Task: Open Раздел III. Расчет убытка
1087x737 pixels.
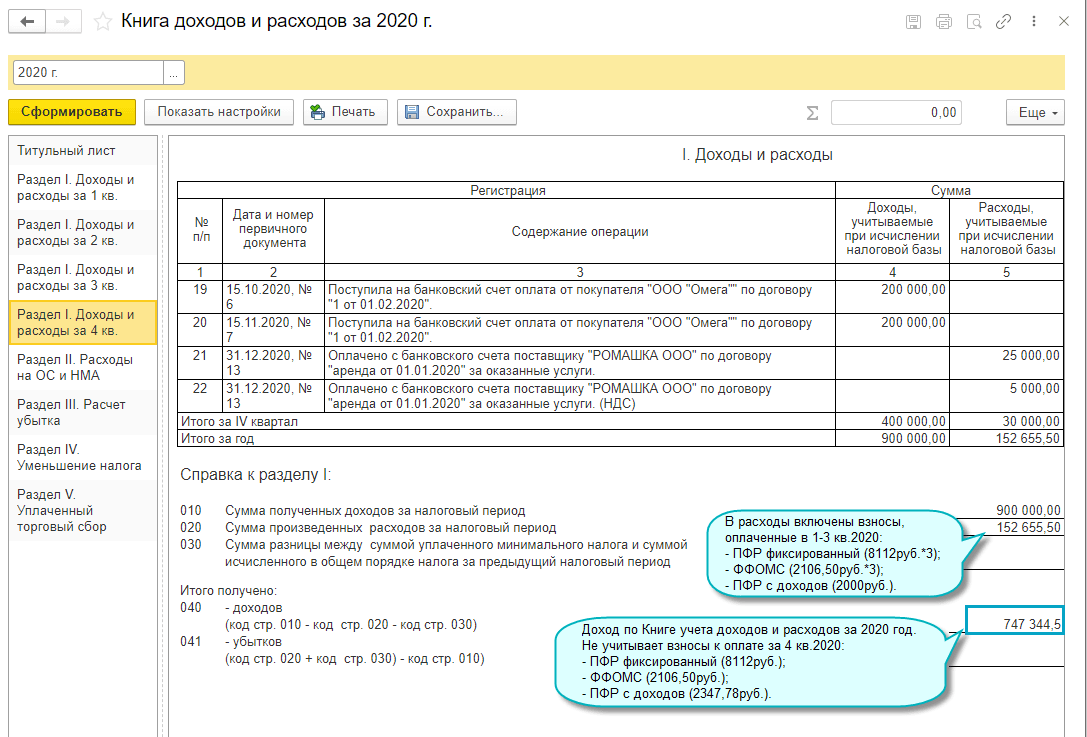Action: tap(82, 413)
